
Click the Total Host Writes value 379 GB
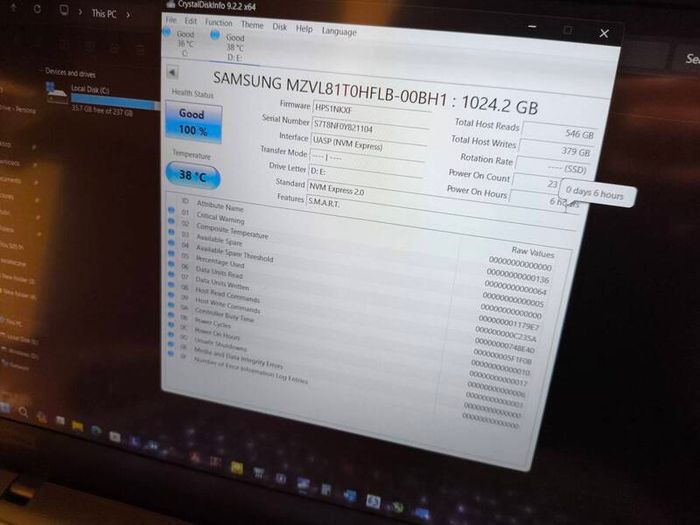tap(556, 151)
